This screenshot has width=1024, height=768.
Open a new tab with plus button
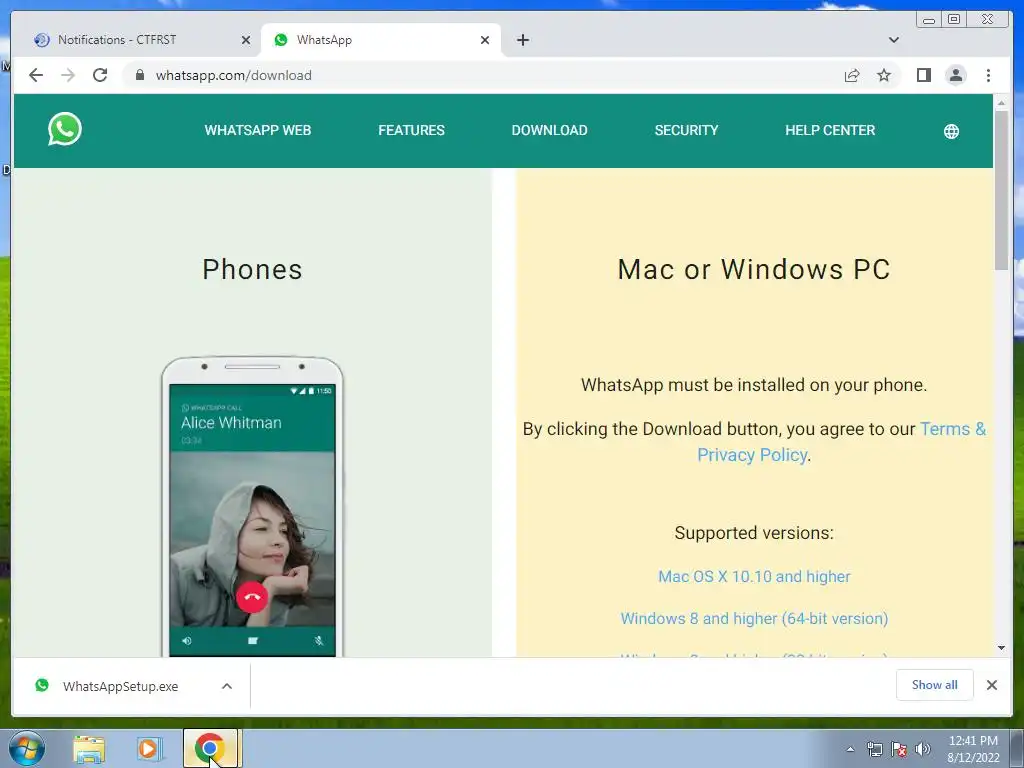click(x=522, y=40)
